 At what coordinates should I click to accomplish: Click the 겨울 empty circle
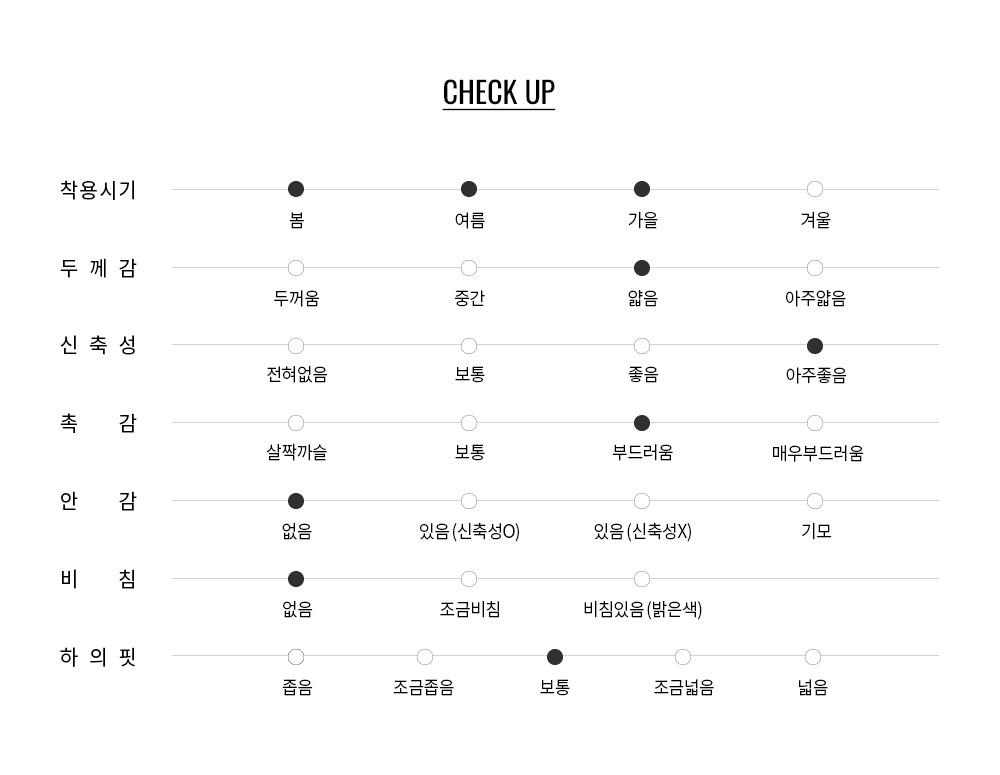point(815,189)
